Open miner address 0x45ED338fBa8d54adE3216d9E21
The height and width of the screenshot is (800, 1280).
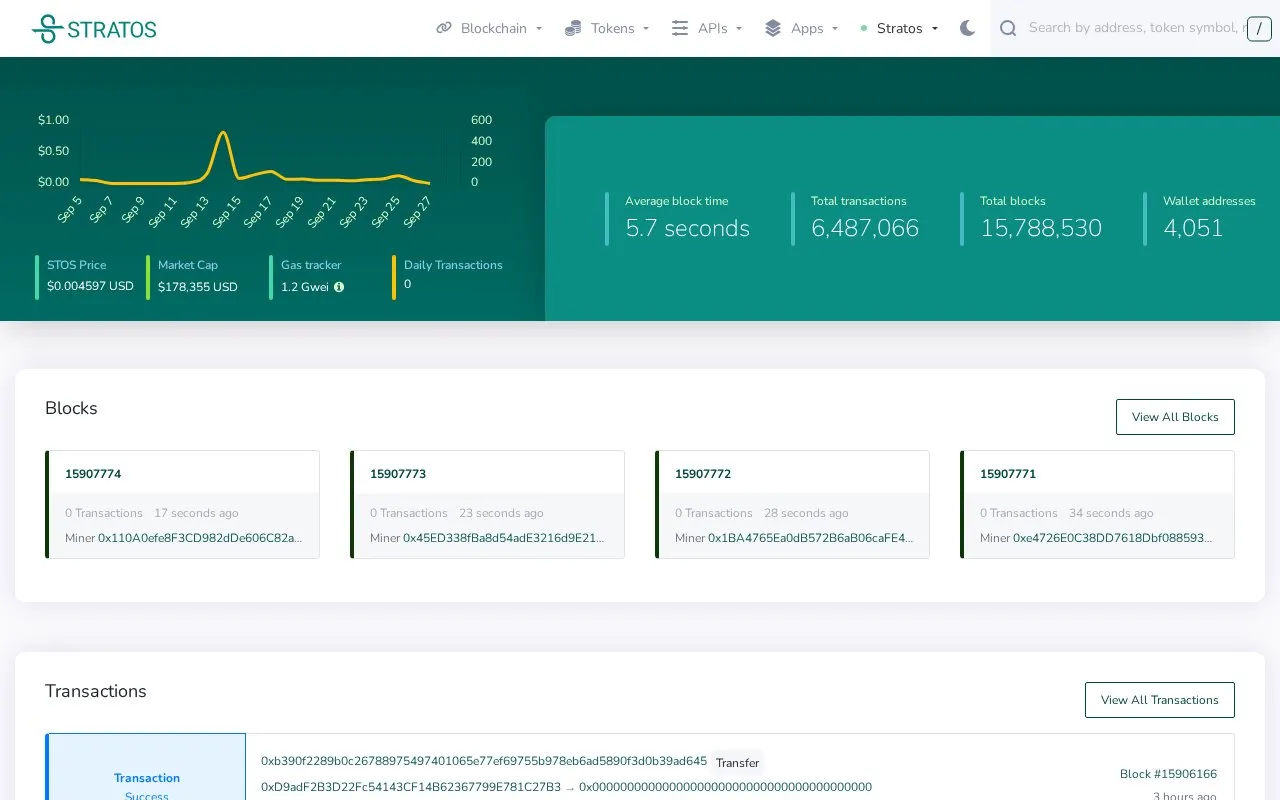[x=505, y=538]
